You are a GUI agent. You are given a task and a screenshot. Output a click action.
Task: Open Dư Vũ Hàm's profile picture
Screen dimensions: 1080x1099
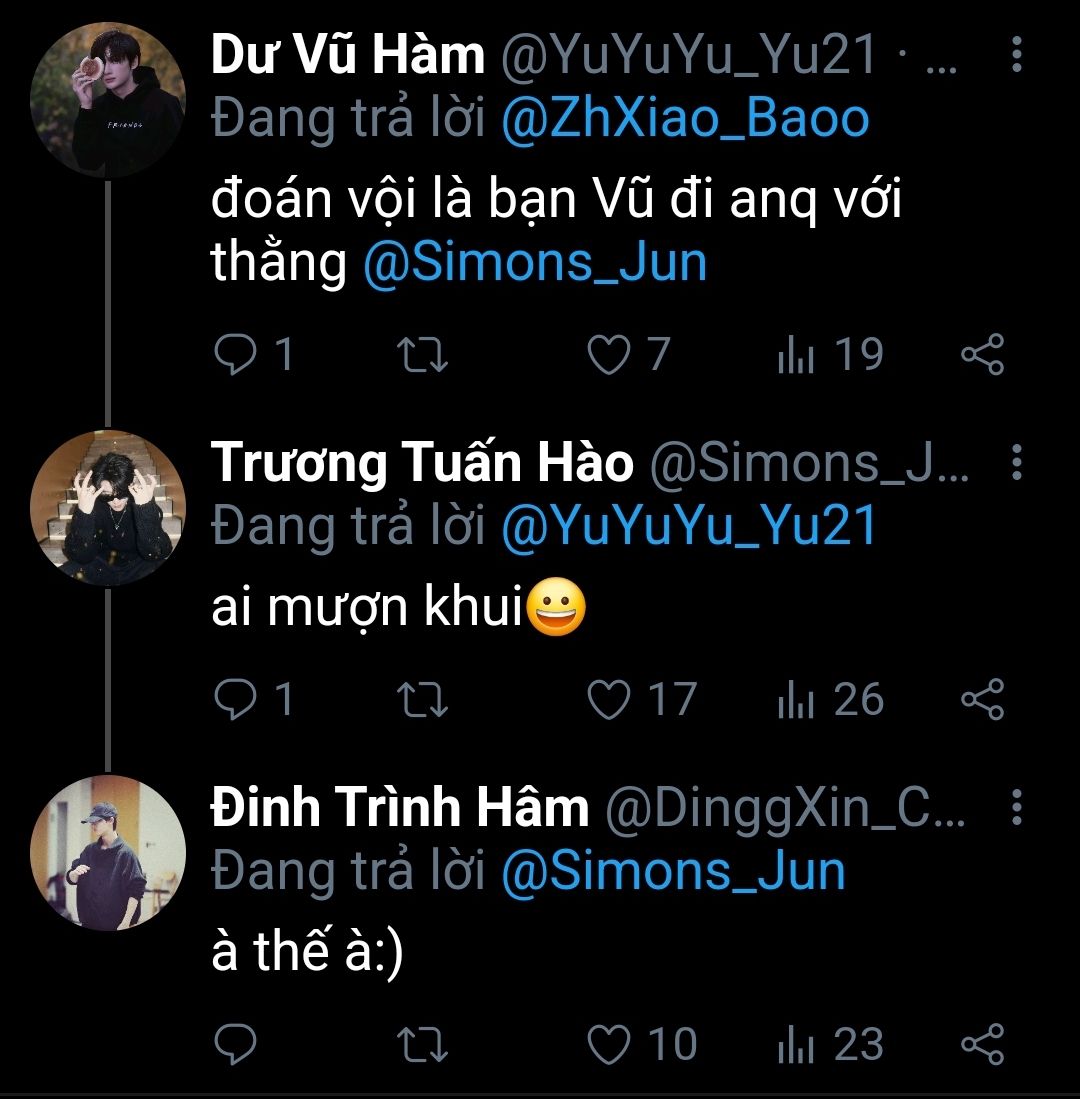click(108, 100)
